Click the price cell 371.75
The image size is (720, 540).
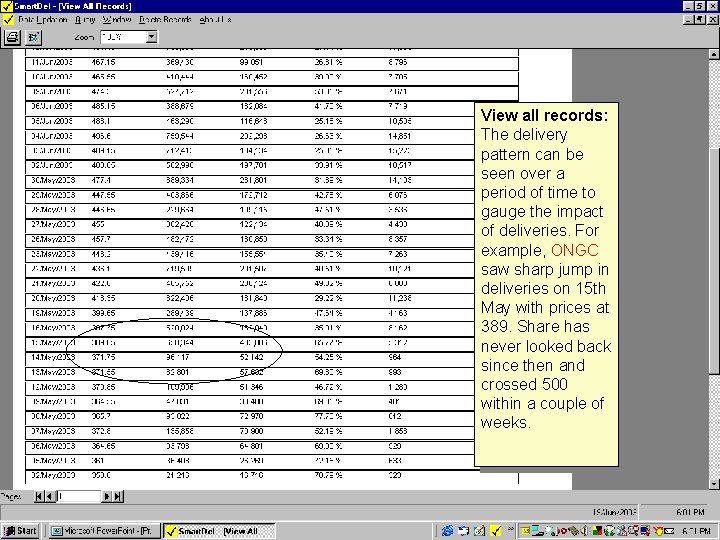[x=103, y=357]
